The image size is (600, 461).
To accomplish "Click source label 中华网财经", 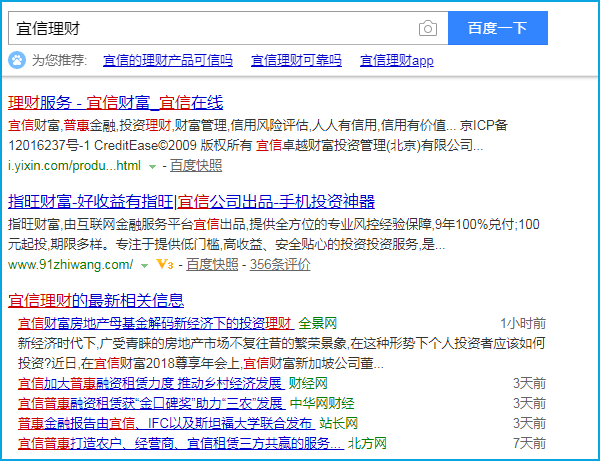I will (322, 403).
